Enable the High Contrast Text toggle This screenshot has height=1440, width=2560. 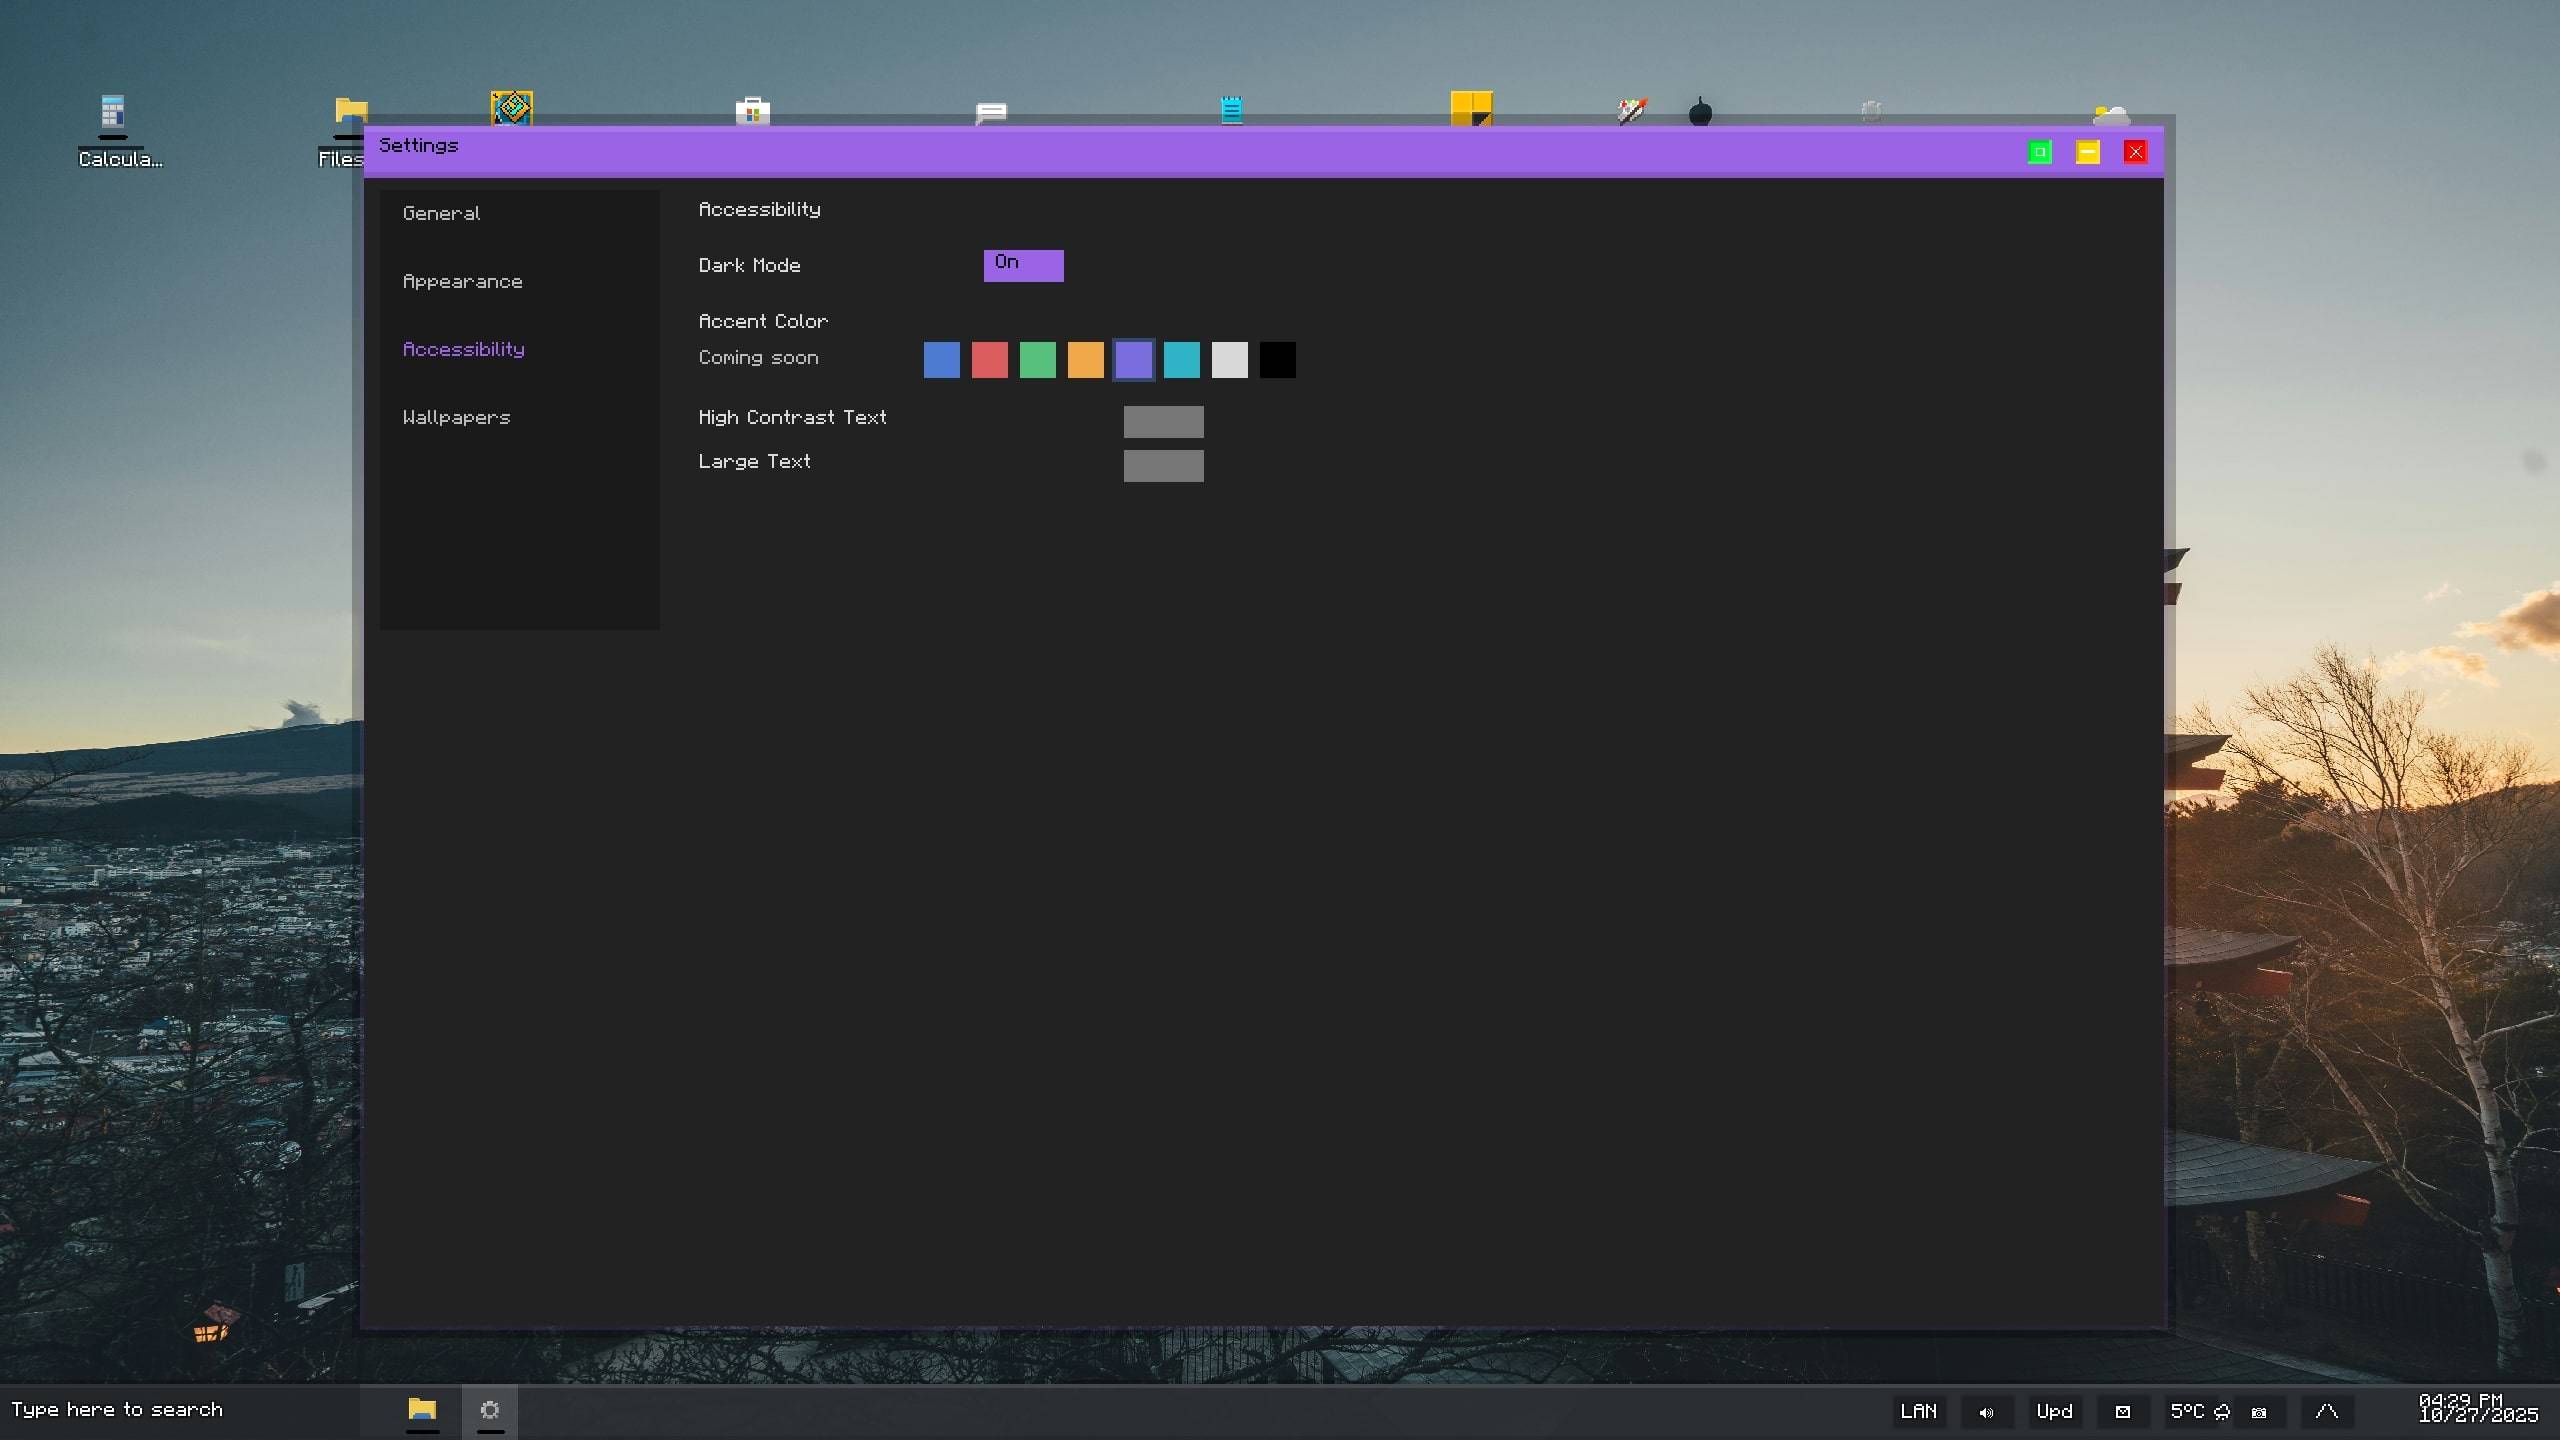(x=1163, y=421)
